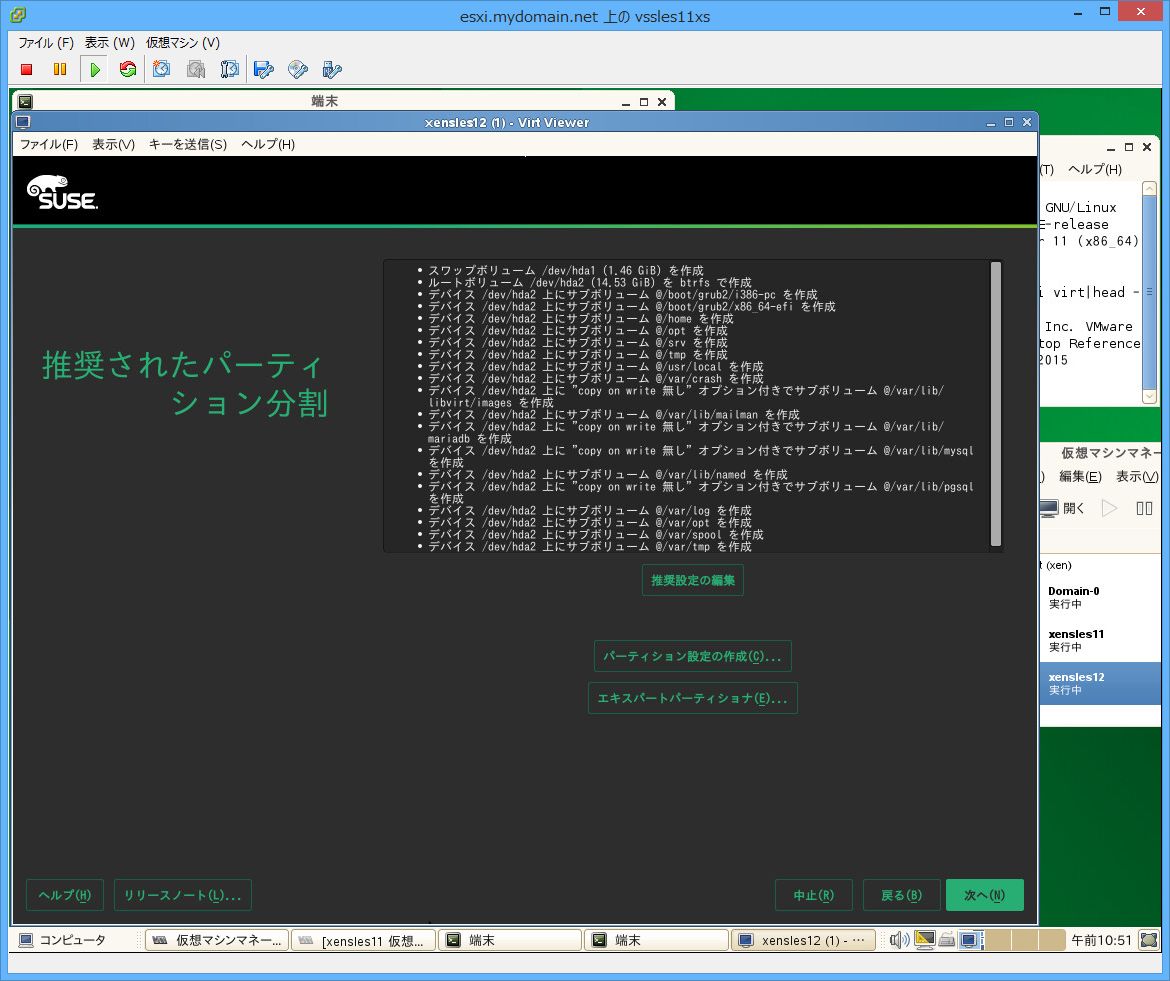Image resolution: width=1170 pixels, height=981 pixels.
Task: Click the 開く monitor icon in virt-manager
Action: click(1048, 508)
